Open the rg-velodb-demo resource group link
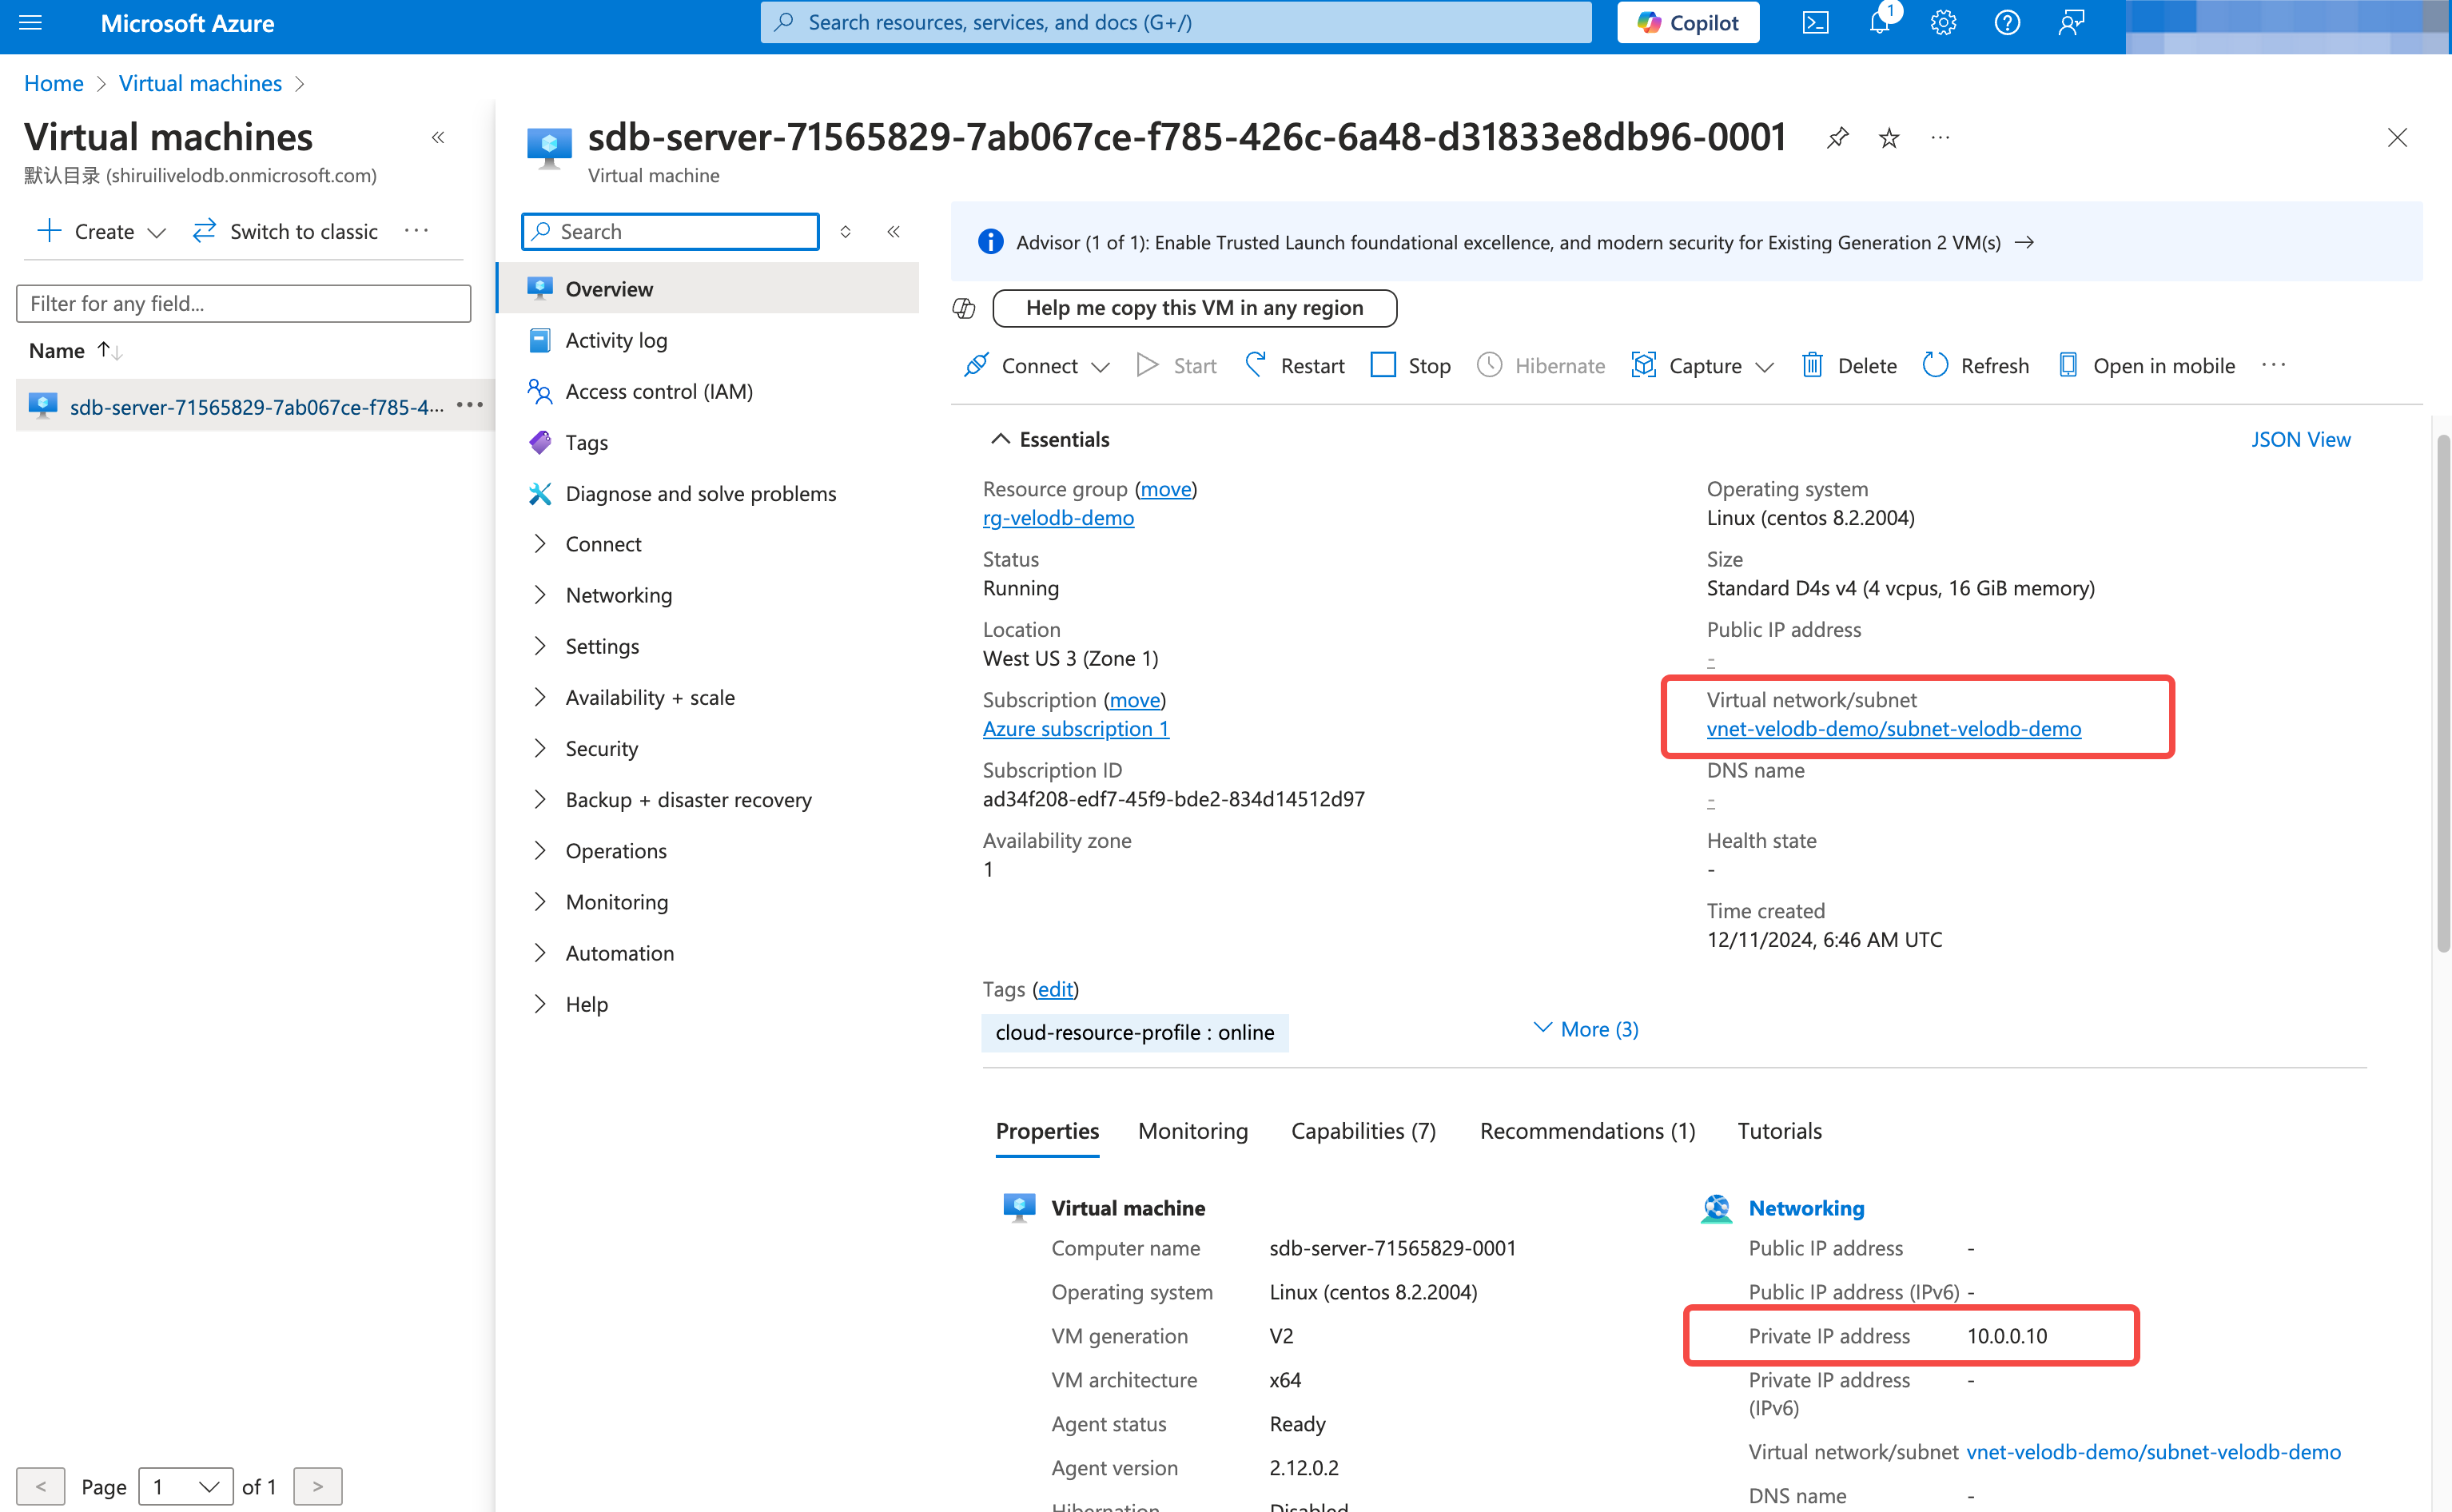 coord(1058,518)
